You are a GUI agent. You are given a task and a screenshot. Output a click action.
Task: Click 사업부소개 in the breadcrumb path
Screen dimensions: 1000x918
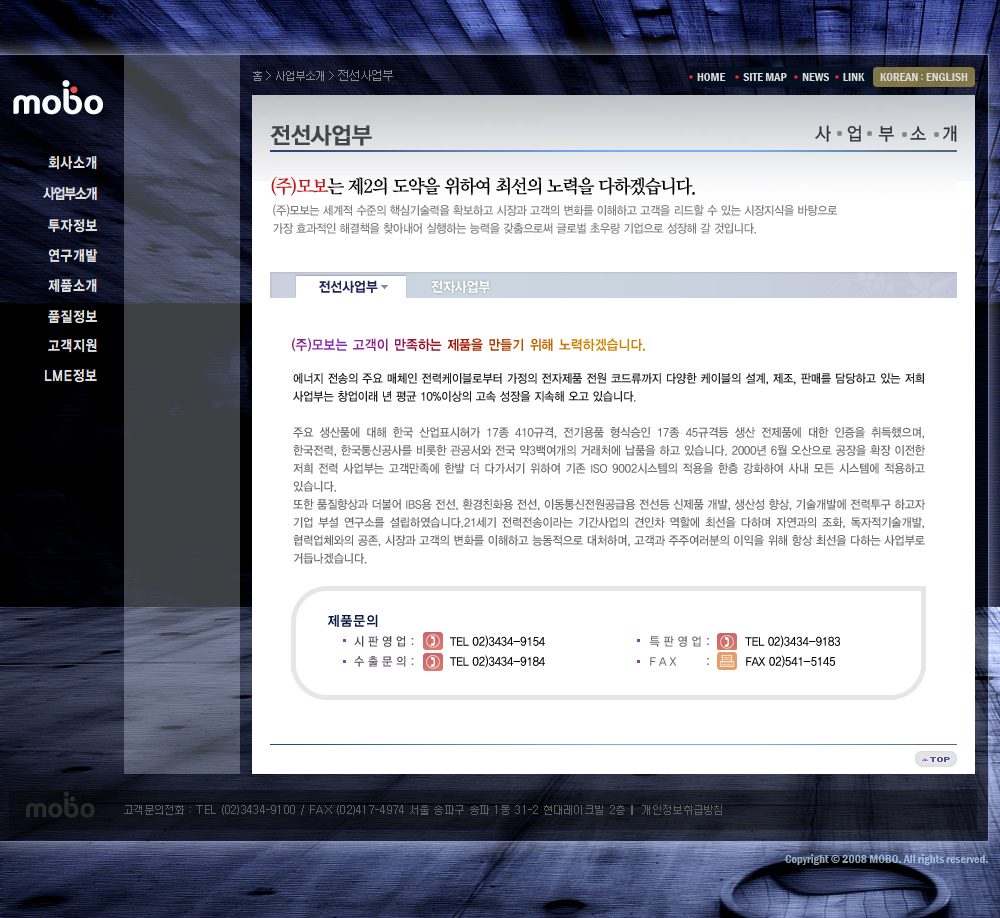click(x=300, y=76)
